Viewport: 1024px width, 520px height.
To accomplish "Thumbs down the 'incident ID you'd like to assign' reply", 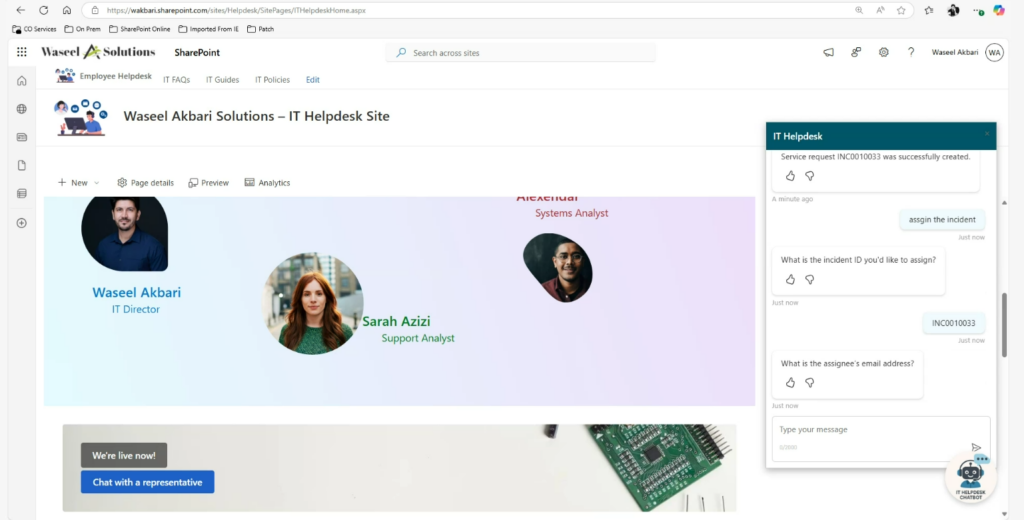I will tap(810, 280).
